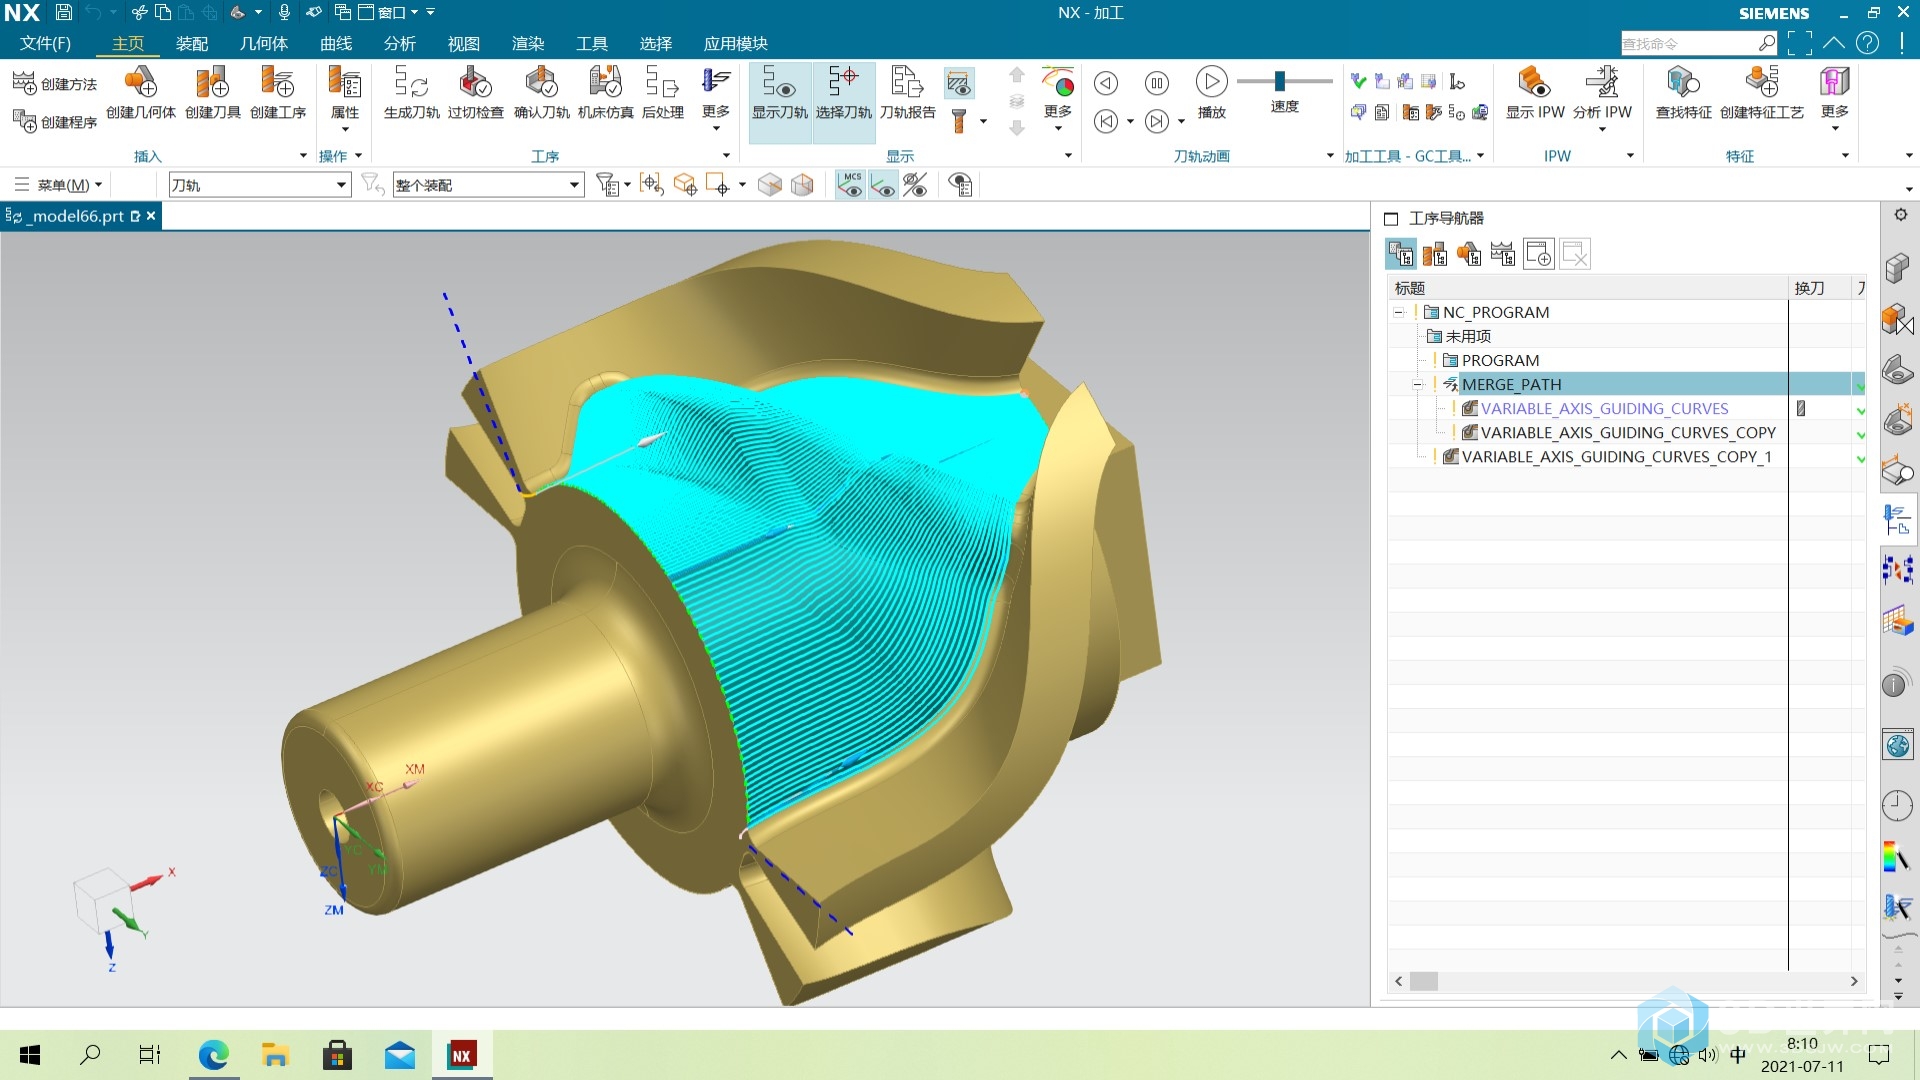Switch to the 装配 ribbon tab
Screen dimensions: 1920x1080
192,43
